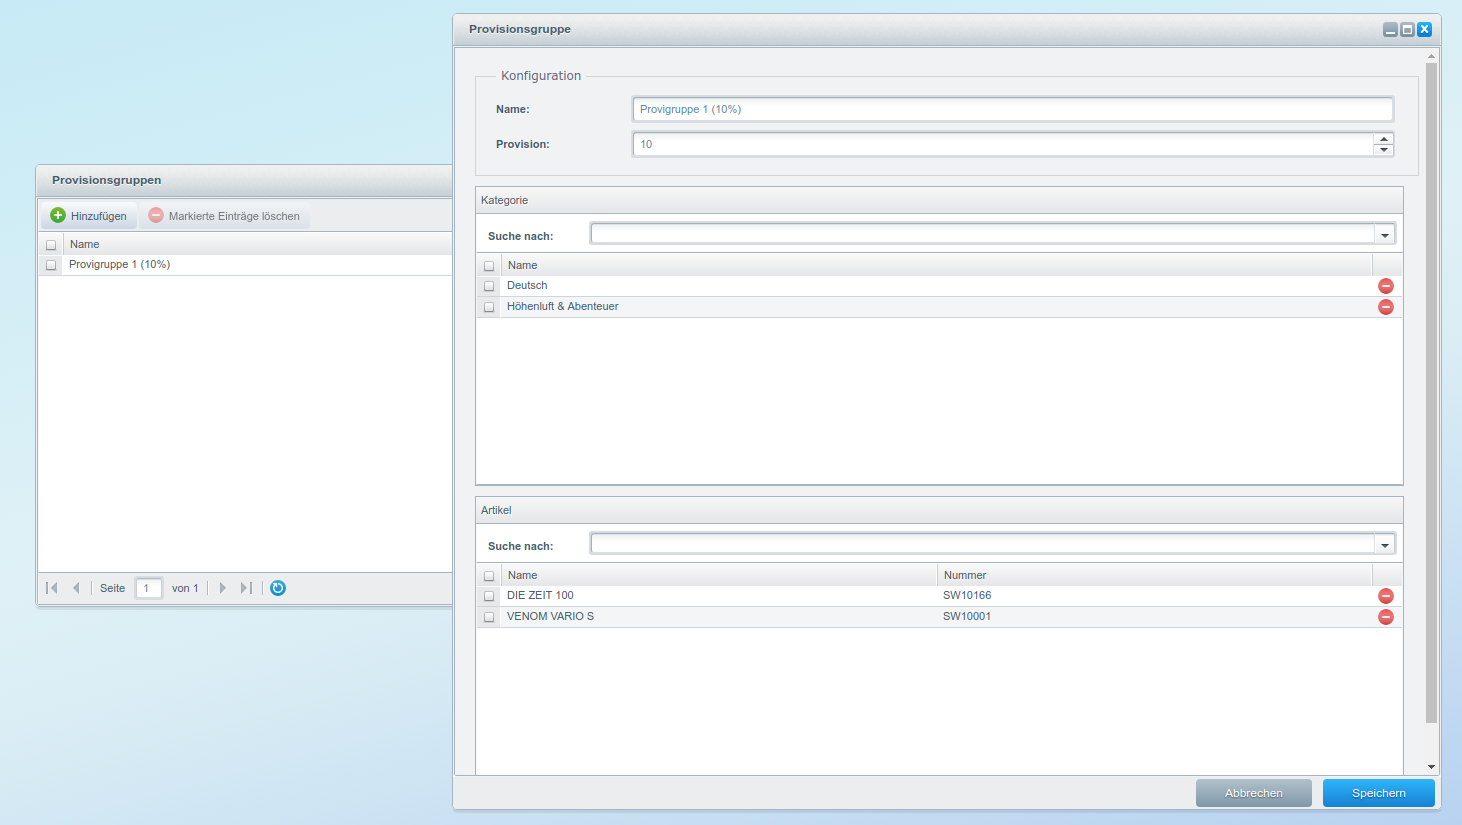
Task: Click the Artikel search combo field
Action: (x=983, y=545)
